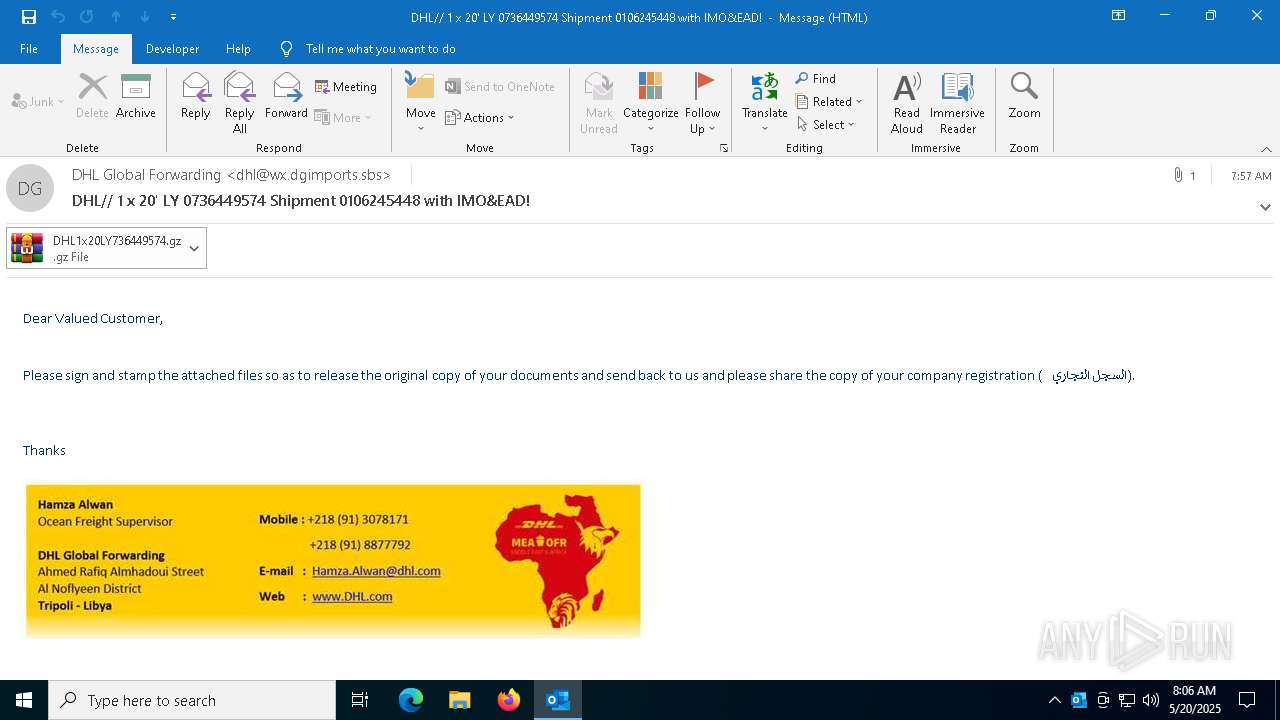Viewport: 1280px width, 720px height.
Task: Expand the message header with the chevron
Action: tap(1265, 207)
